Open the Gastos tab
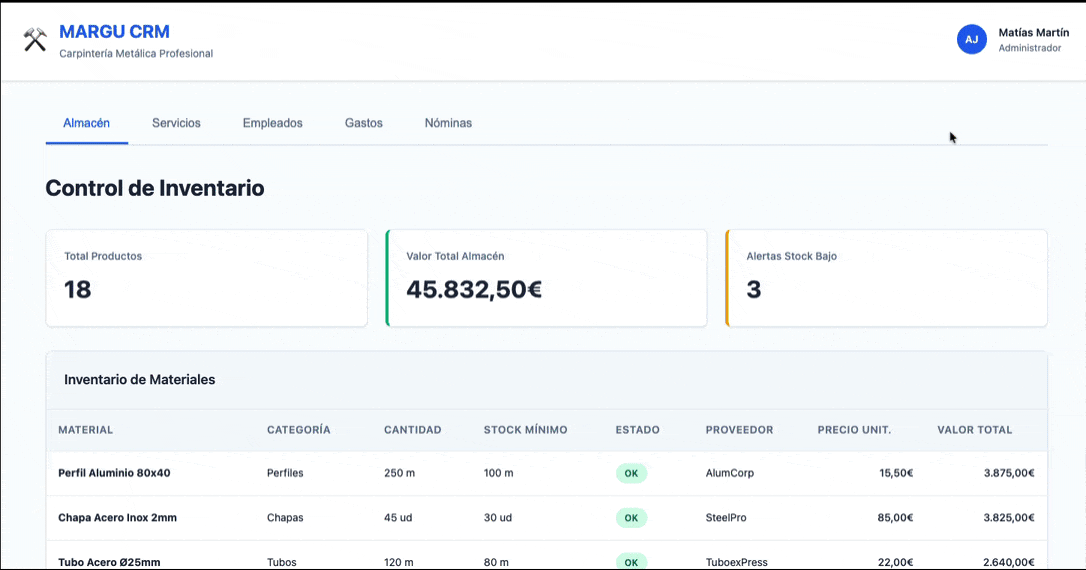The width and height of the screenshot is (1086, 570). (x=364, y=123)
